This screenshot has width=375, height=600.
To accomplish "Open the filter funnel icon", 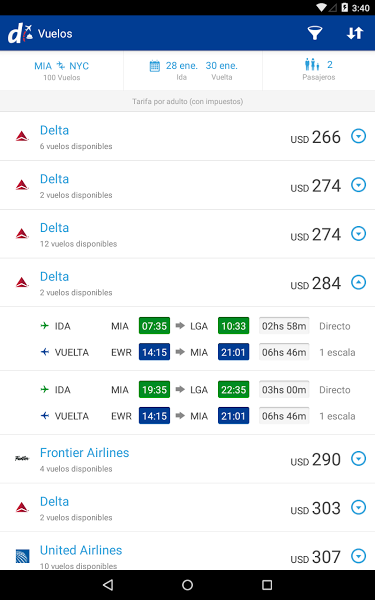I will click(315, 33).
